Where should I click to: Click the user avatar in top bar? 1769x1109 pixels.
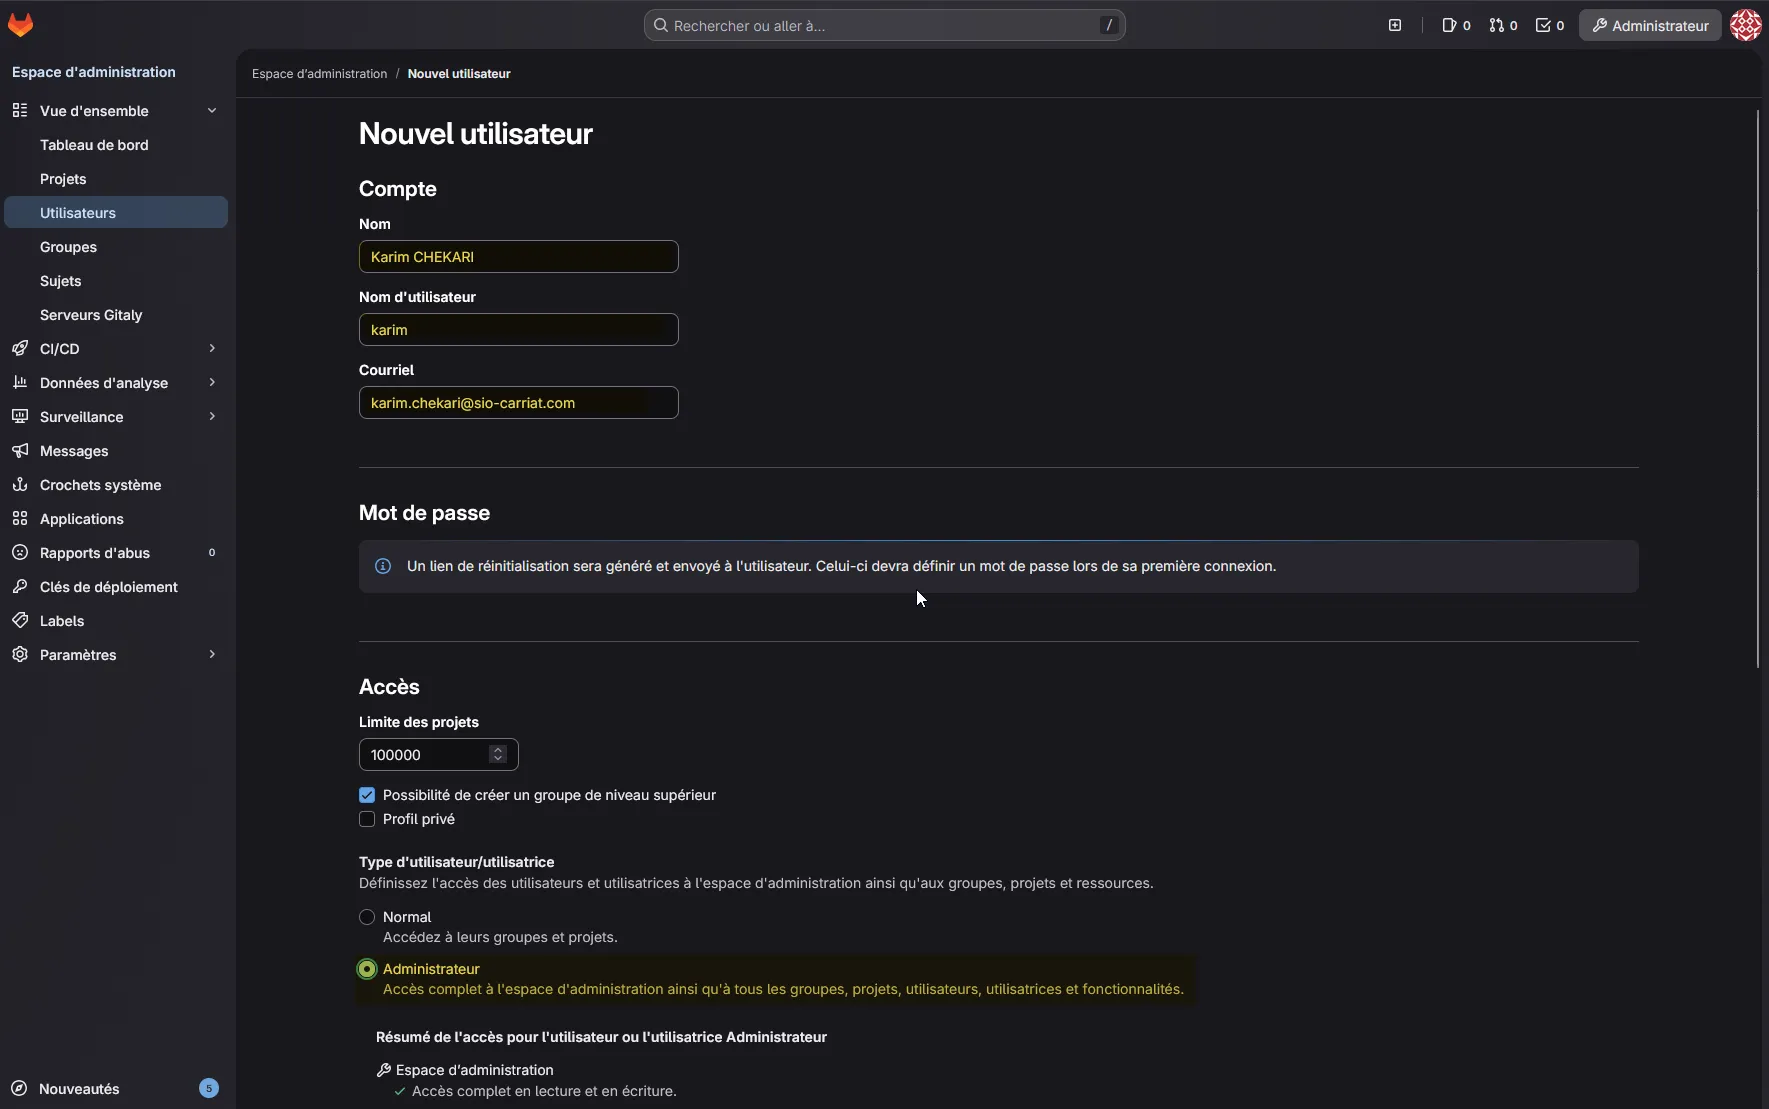[x=1745, y=25]
